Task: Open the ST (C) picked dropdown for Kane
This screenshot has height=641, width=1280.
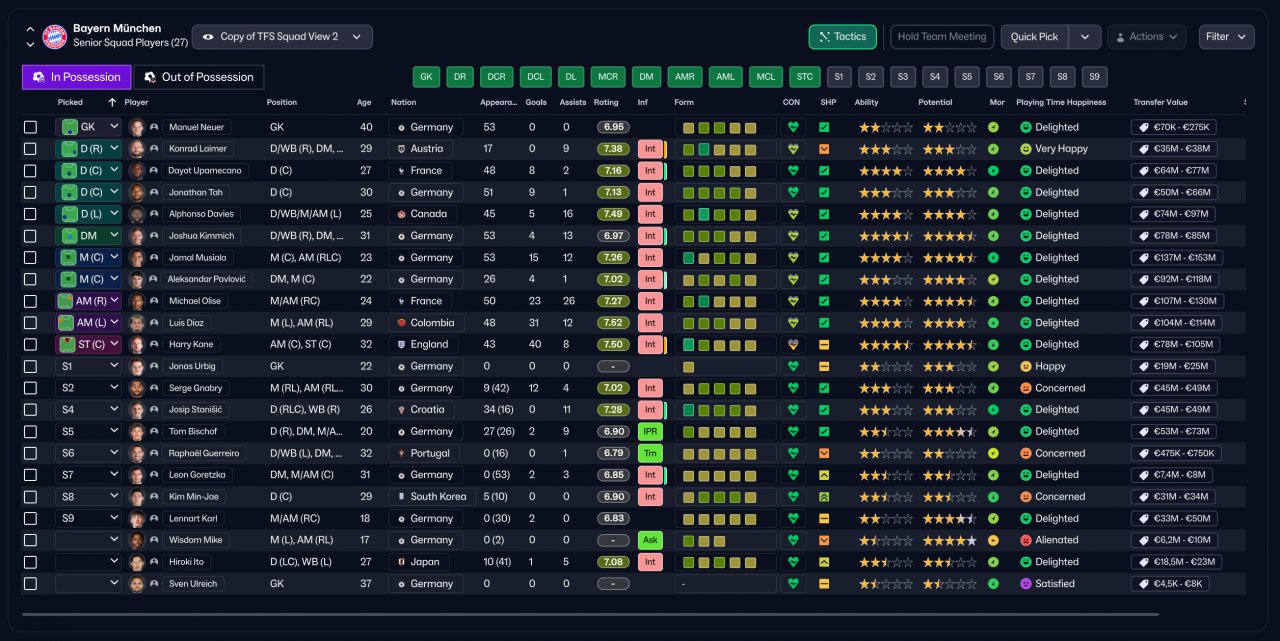Action: (x=88, y=344)
